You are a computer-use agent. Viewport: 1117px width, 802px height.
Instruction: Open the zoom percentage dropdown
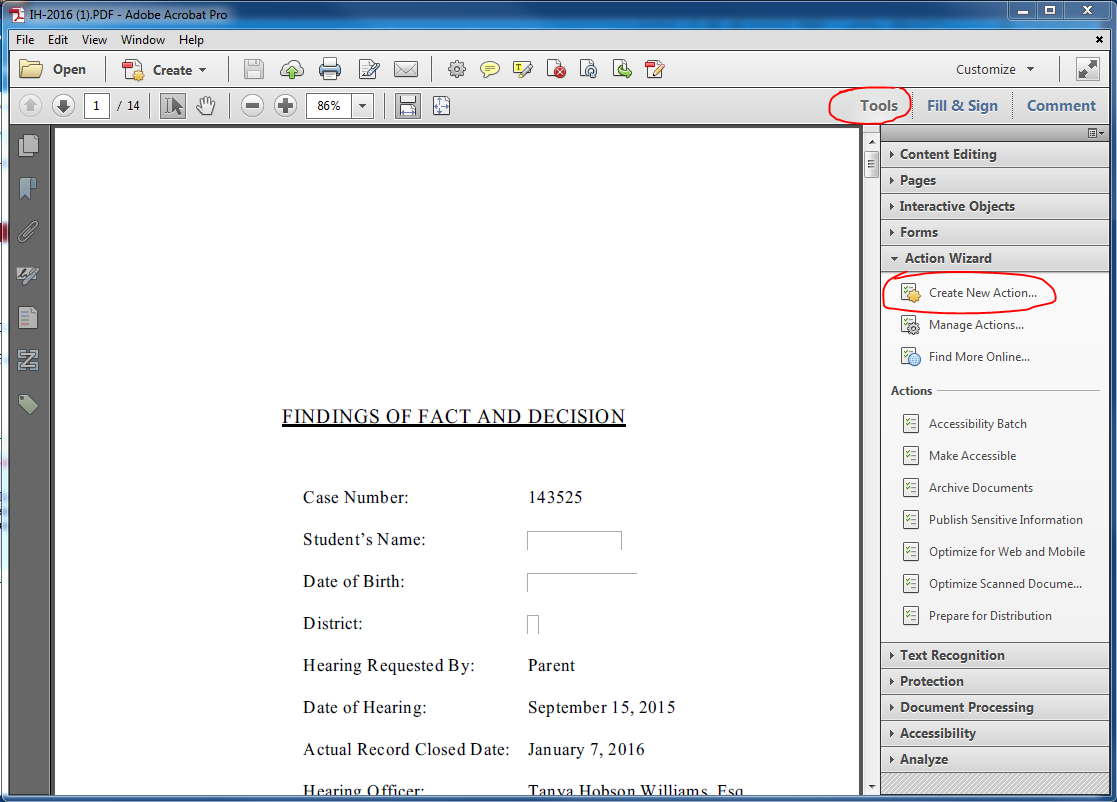[362, 105]
